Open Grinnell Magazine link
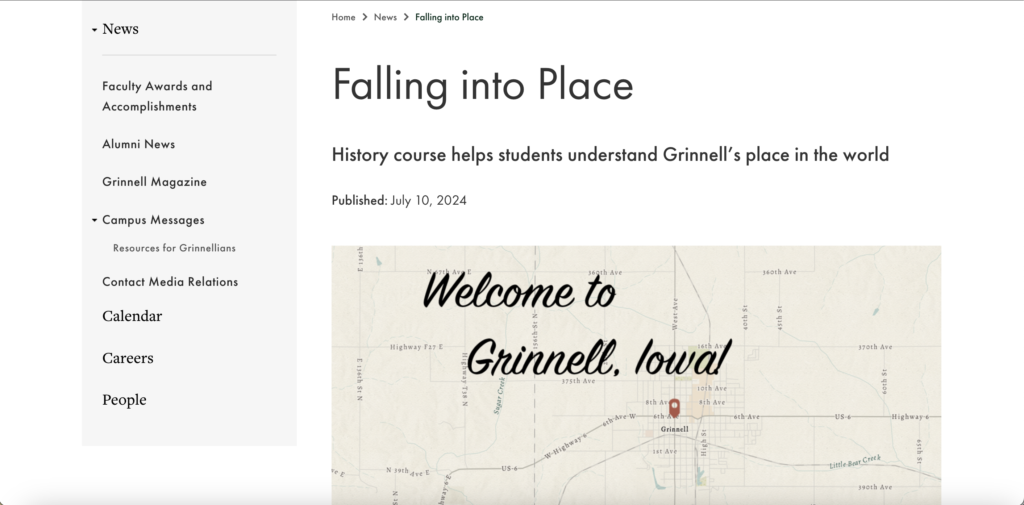This screenshot has height=505, width=1024. (x=154, y=182)
